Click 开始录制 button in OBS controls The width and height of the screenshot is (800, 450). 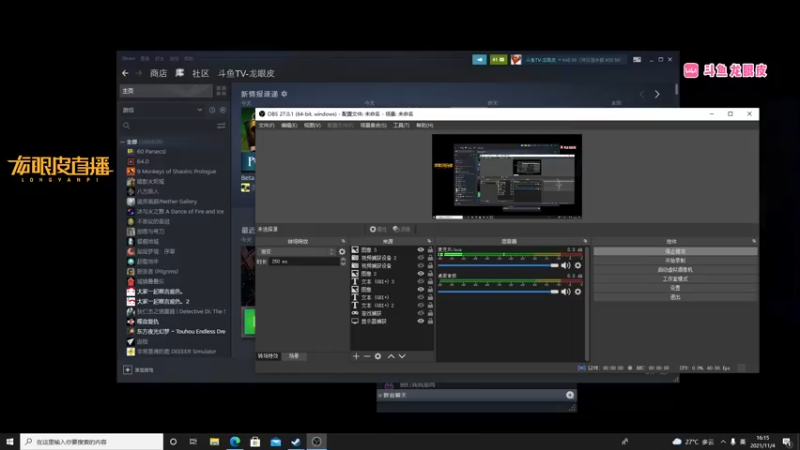[x=675, y=261]
